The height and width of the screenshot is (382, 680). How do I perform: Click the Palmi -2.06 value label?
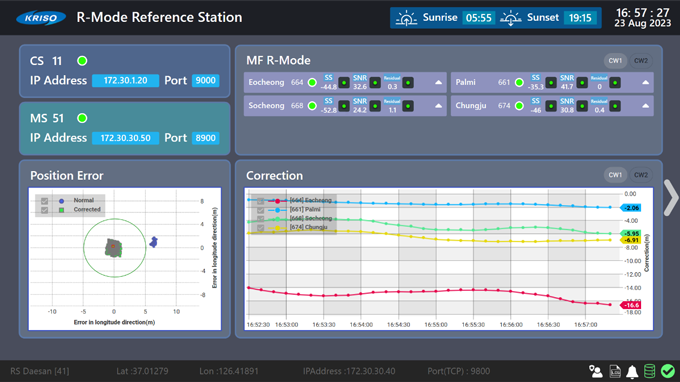631,208
